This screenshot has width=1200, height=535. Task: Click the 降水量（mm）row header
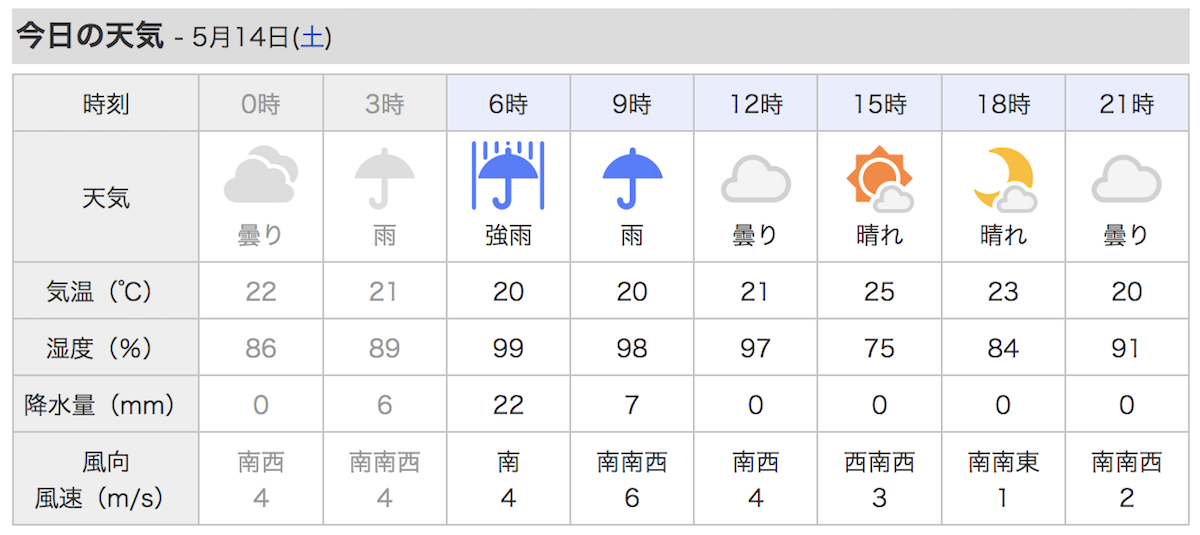click(105, 405)
